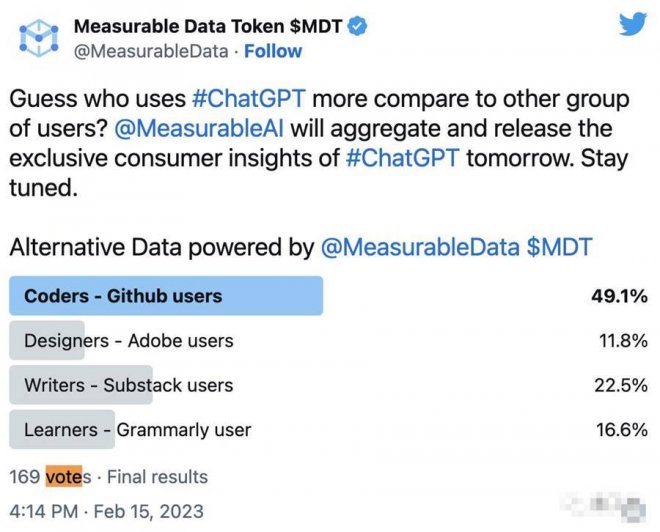The image size is (660, 532).
Task: Open @MeasurableData mention in Alternative Data line
Action: [x=418, y=249]
